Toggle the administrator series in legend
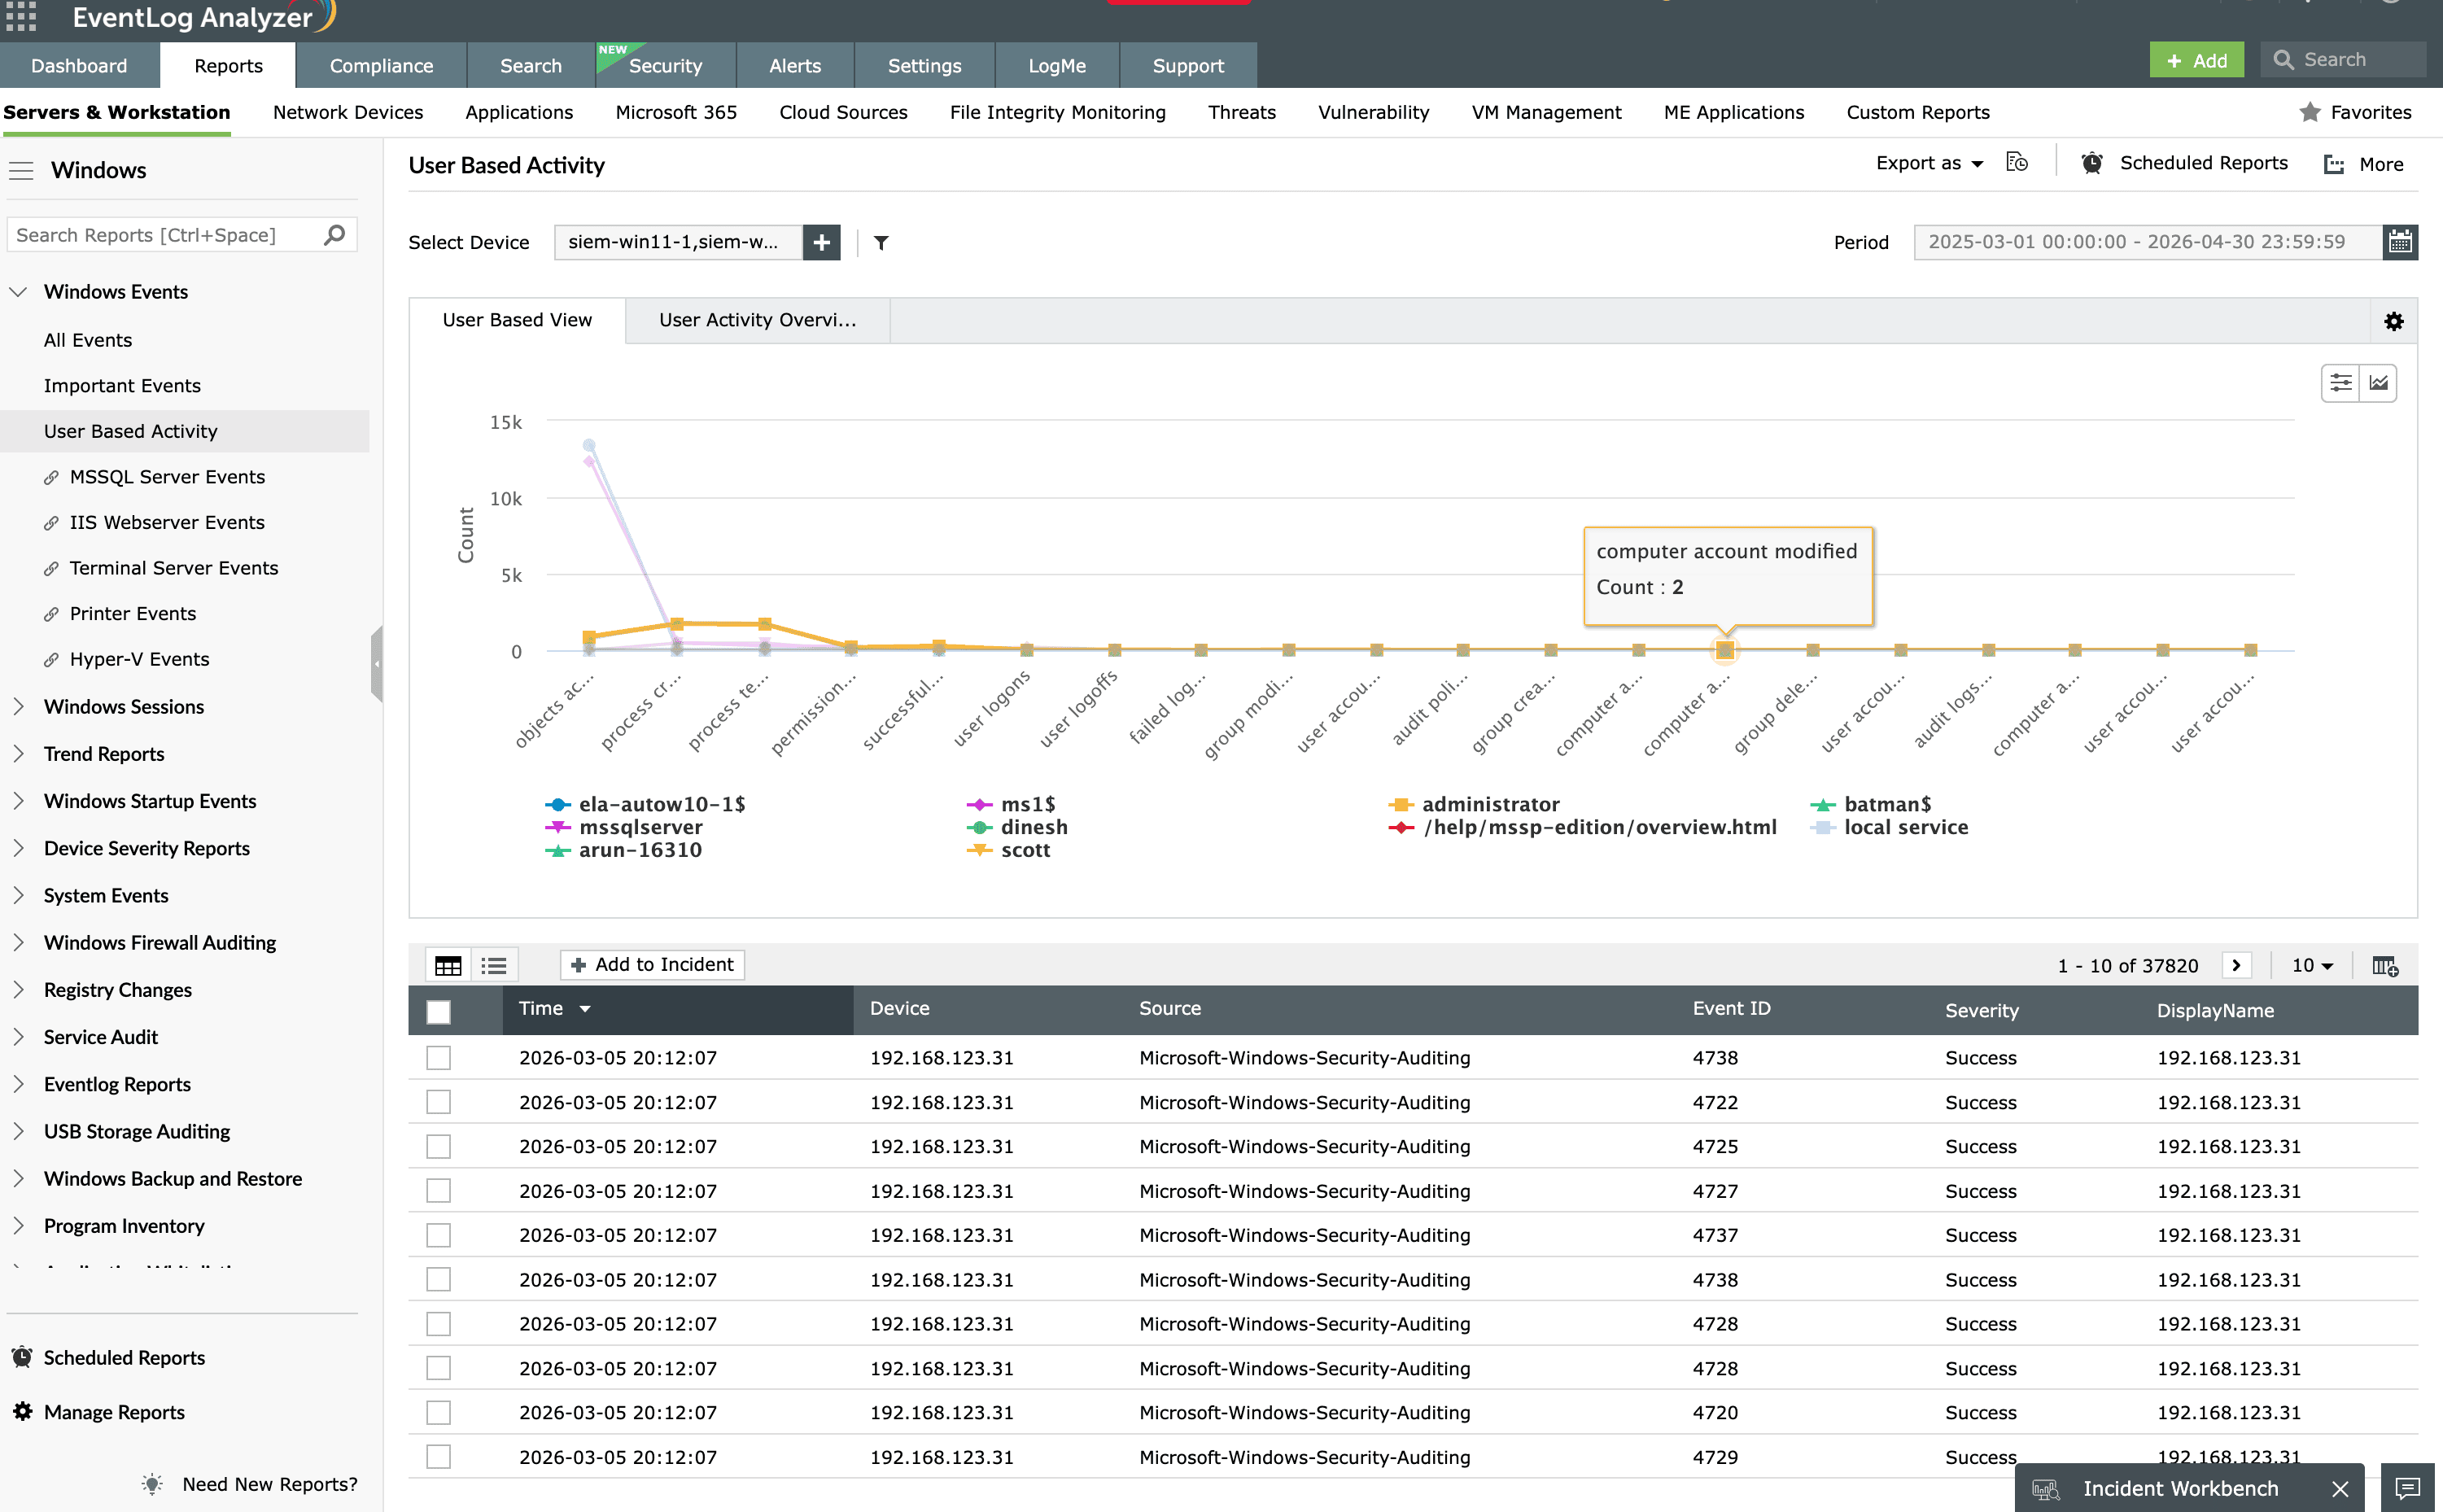This screenshot has width=2443, height=1512. [1474, 805]
